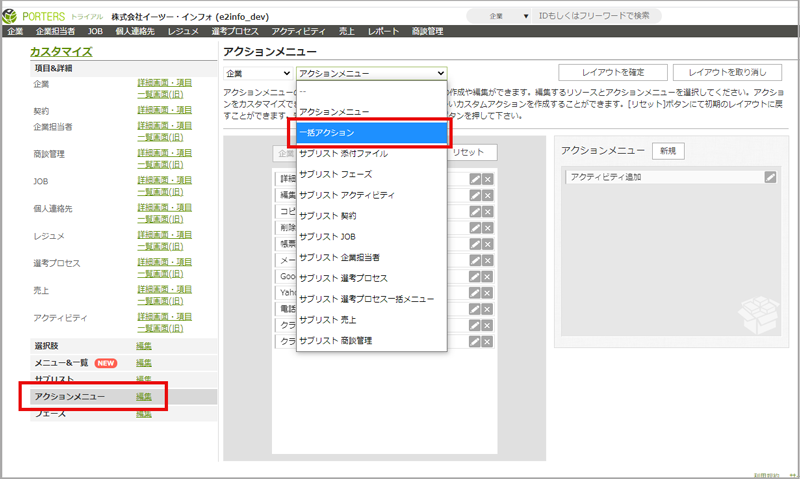Remove the 詳細 row with its X icon

488,178
